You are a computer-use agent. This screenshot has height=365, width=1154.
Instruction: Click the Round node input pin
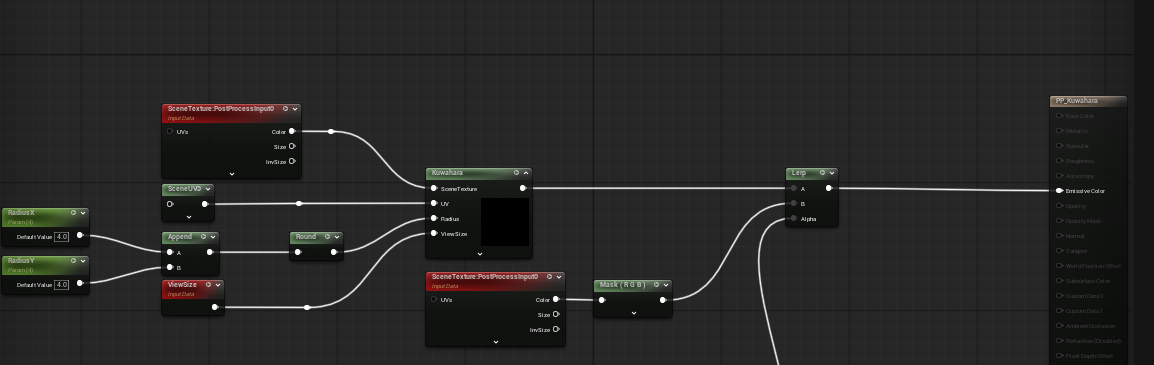pyautogui.click(x=297, y=252)
